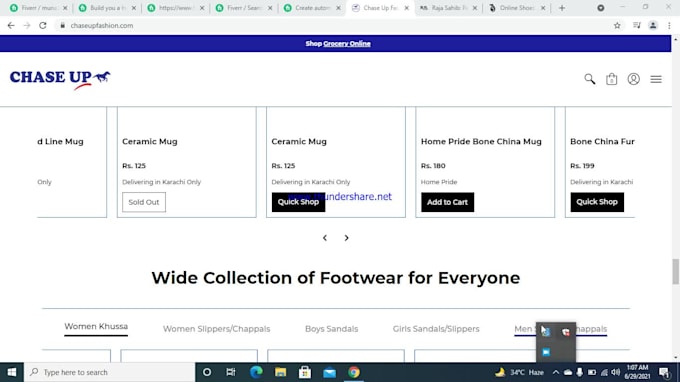Open the Chrome profile avatar icon
Viewport: 680px width, 382px height.
pos(653,26)
